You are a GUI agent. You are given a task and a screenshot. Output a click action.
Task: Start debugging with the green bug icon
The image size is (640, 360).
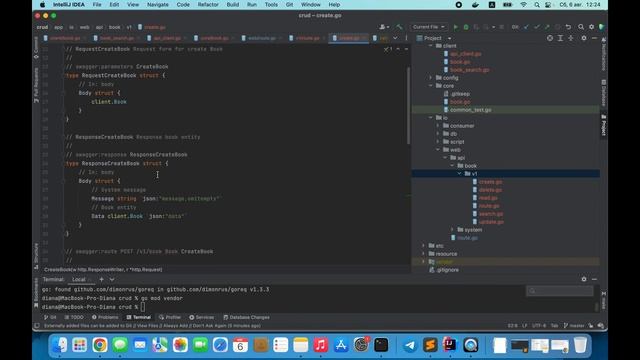pos(466,27)
